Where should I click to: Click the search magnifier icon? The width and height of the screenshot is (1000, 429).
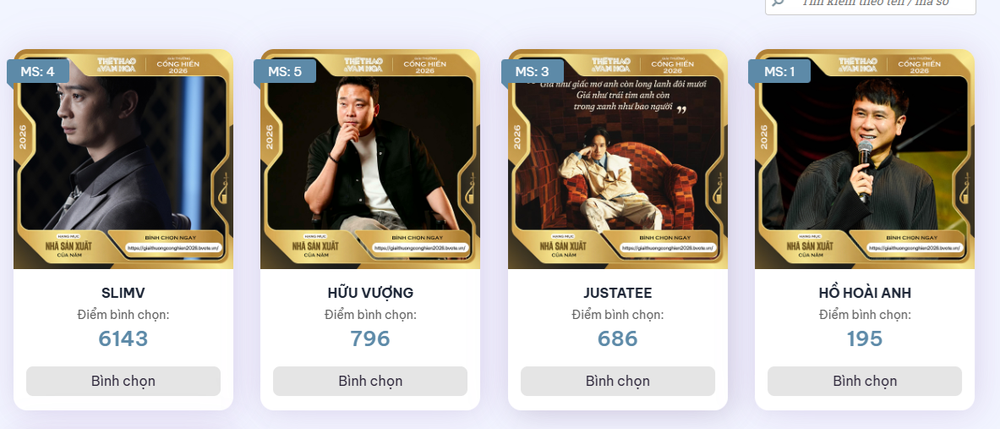779,3
